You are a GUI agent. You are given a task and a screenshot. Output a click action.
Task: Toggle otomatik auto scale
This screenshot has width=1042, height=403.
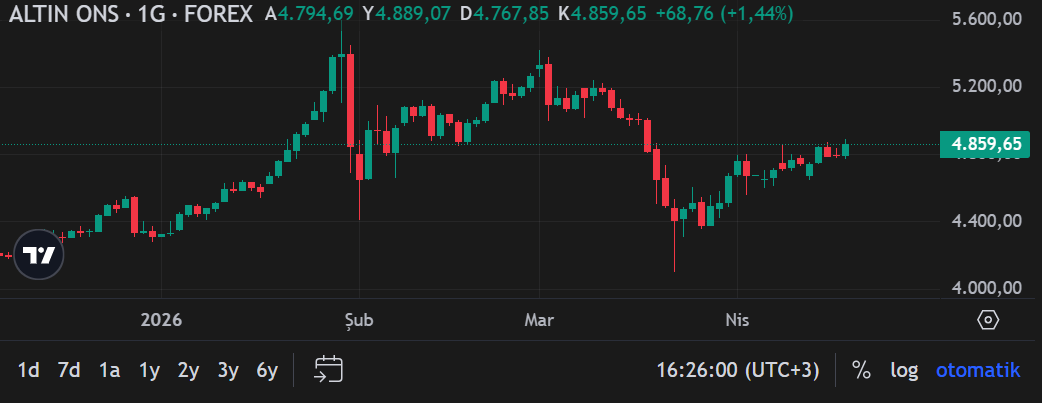(978, 370)
